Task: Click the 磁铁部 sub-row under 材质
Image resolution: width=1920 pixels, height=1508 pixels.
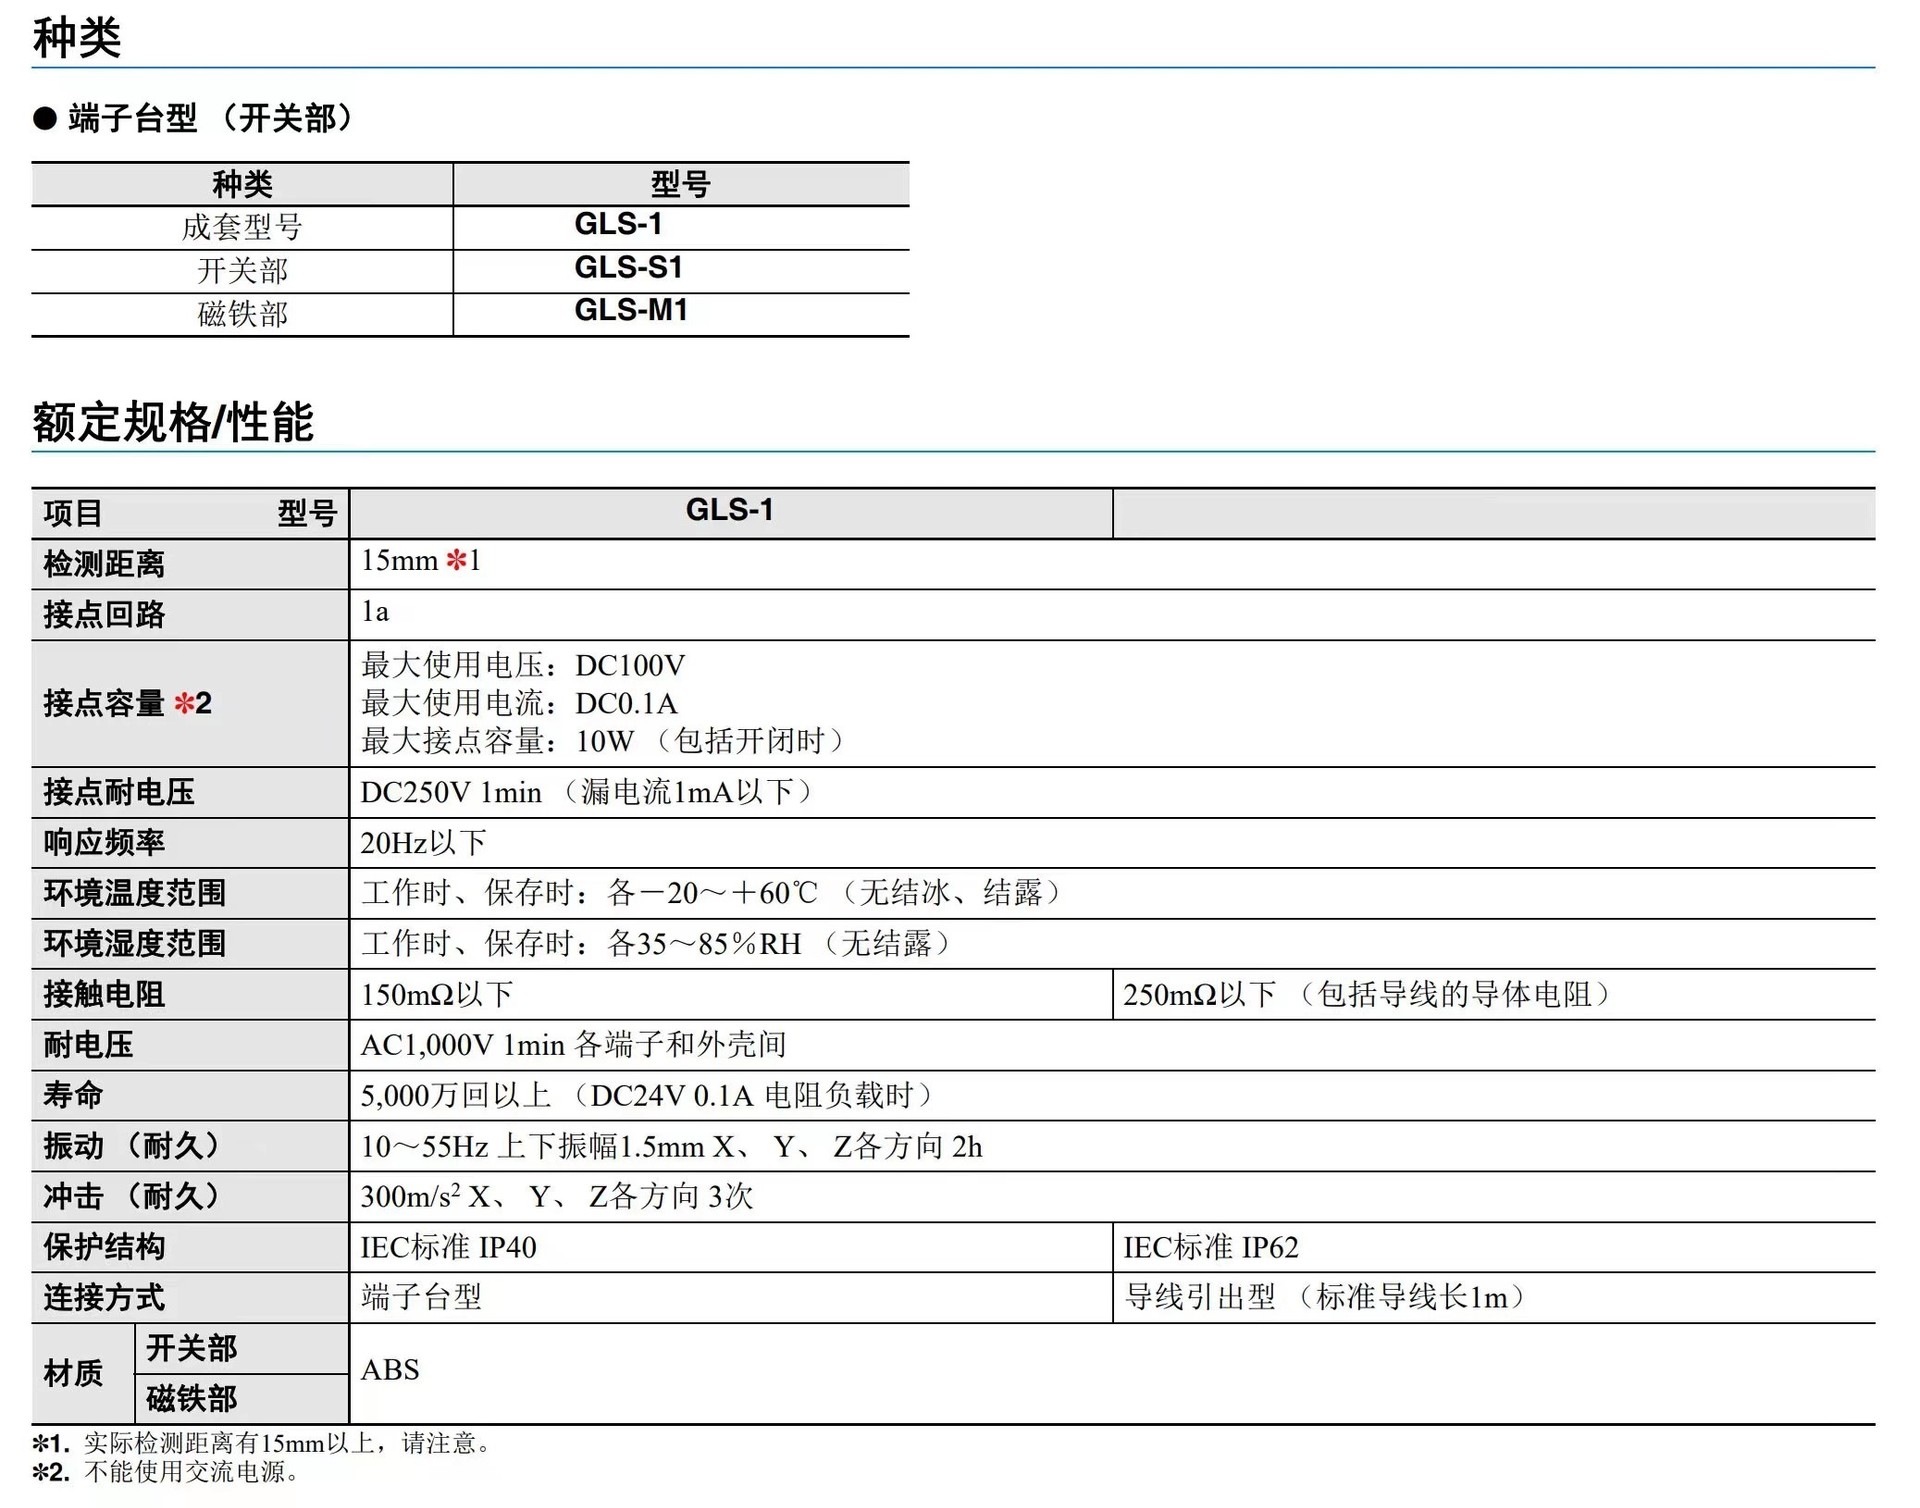Action: coord(194,1398)
